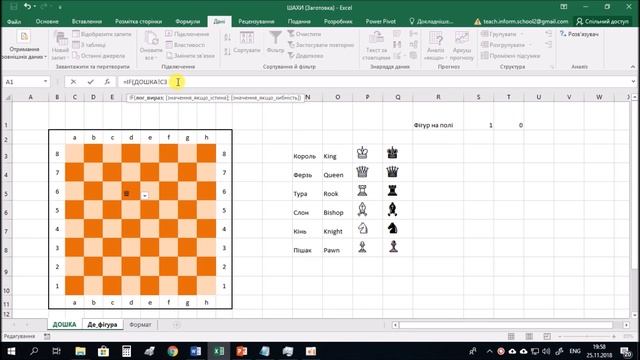Click the white Rook chess piece

pyautogui.click(x=362, y=191)
